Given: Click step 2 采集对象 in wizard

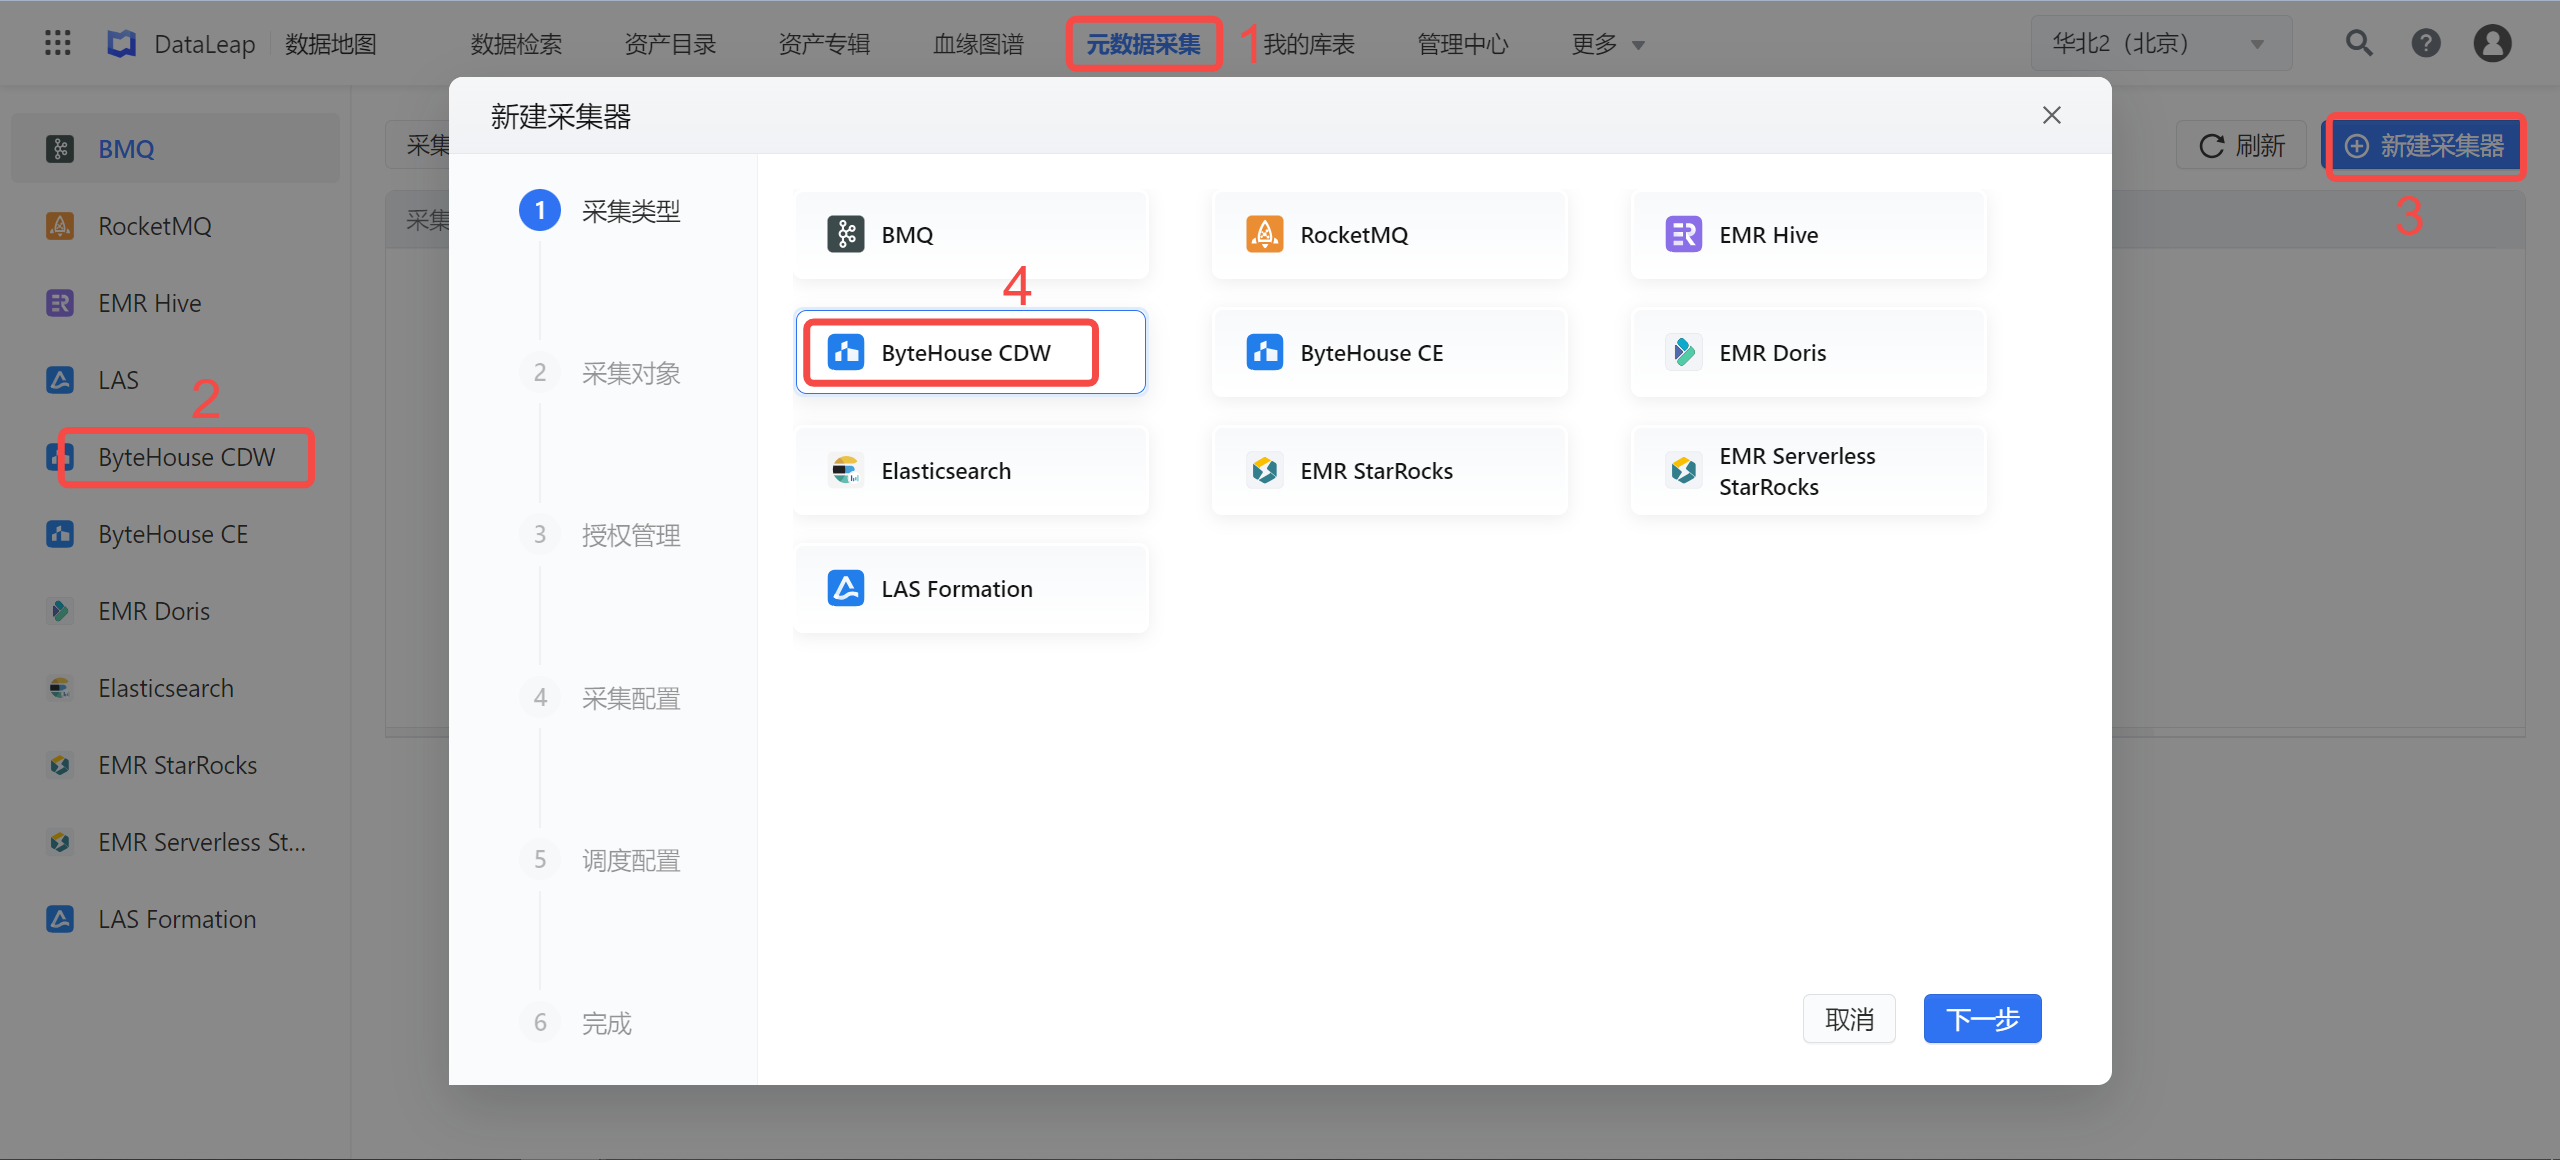Looking at the screenshot, I should coord(601,373).
